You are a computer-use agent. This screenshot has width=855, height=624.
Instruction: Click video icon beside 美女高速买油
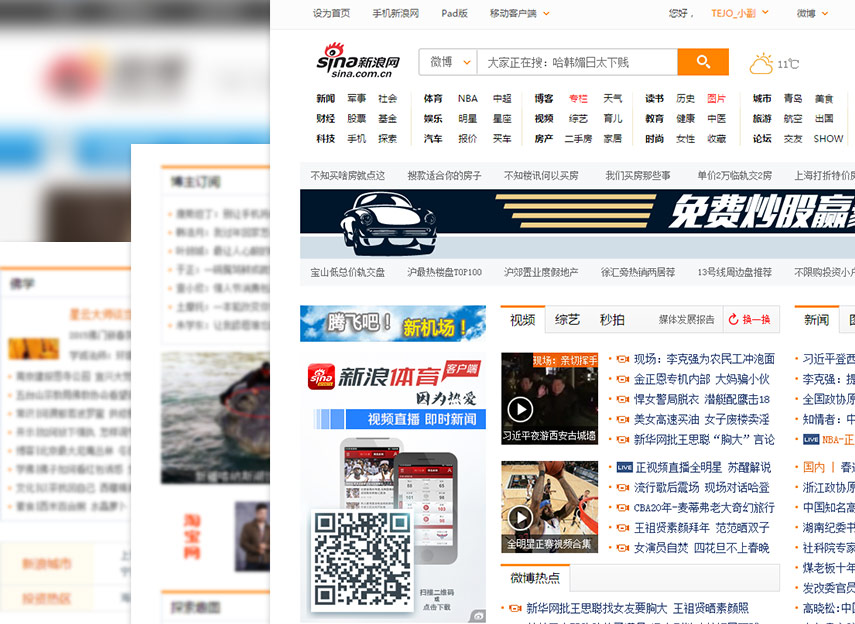(x=623, y=419)
